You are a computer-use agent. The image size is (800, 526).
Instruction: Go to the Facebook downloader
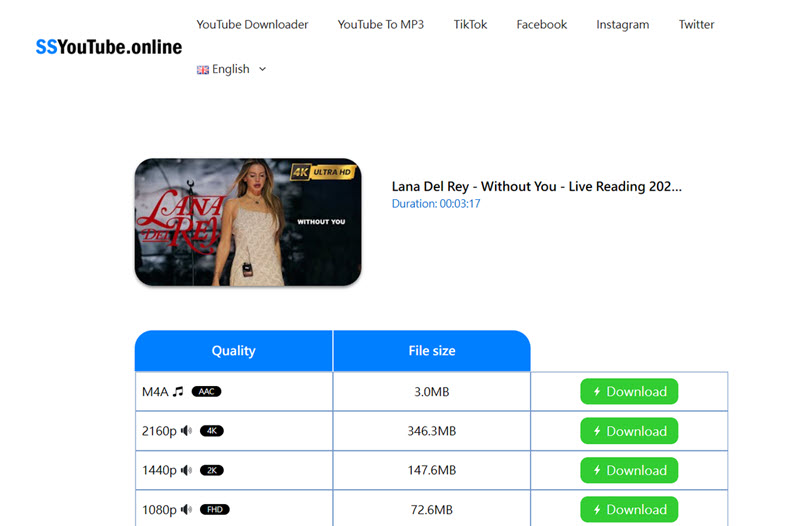pos(541,24)
